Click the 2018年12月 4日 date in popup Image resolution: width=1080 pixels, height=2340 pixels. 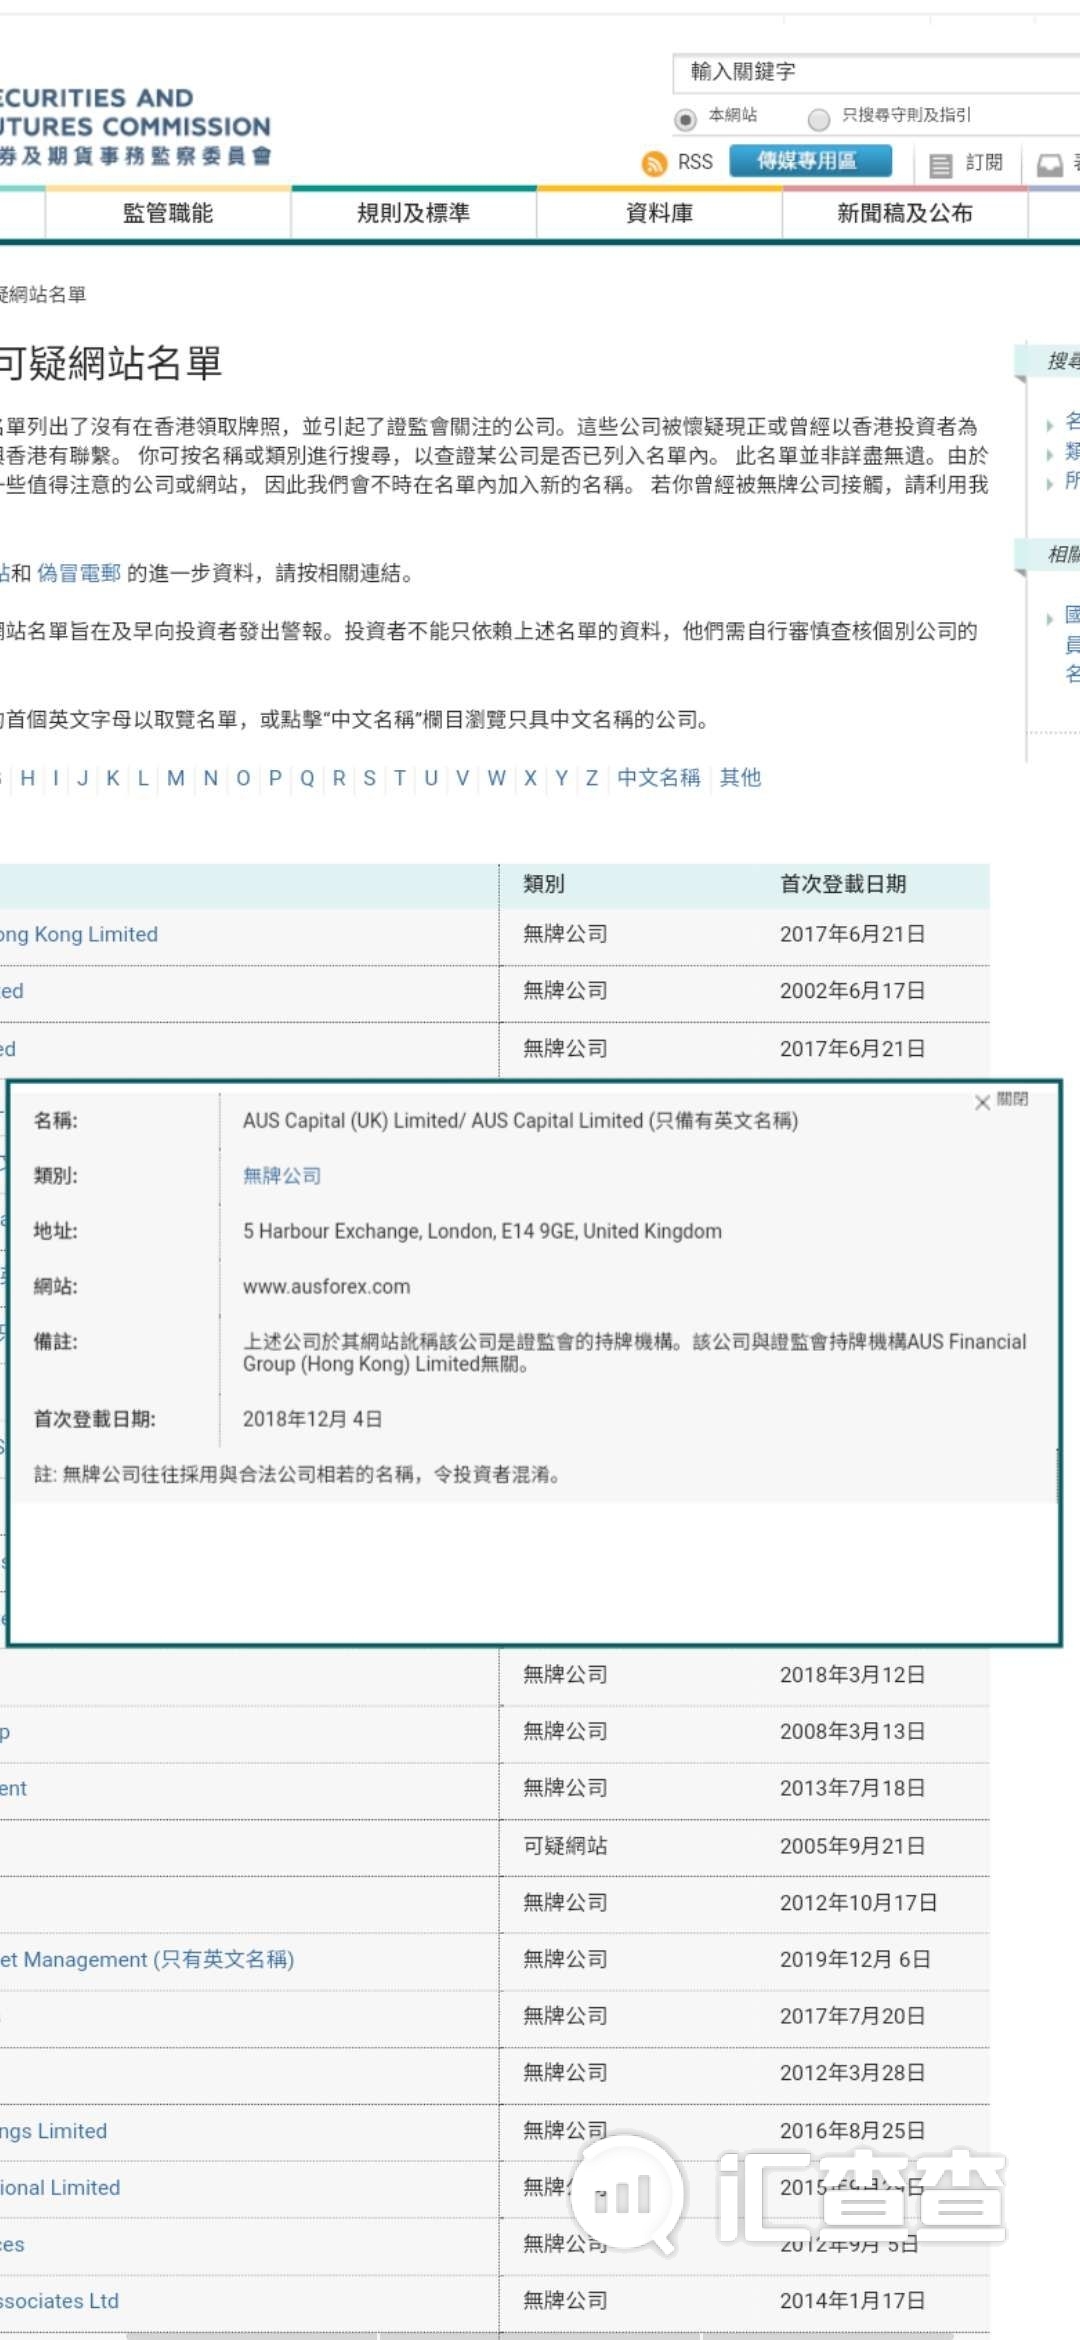pyautogui.click(x=312, y=1419)
